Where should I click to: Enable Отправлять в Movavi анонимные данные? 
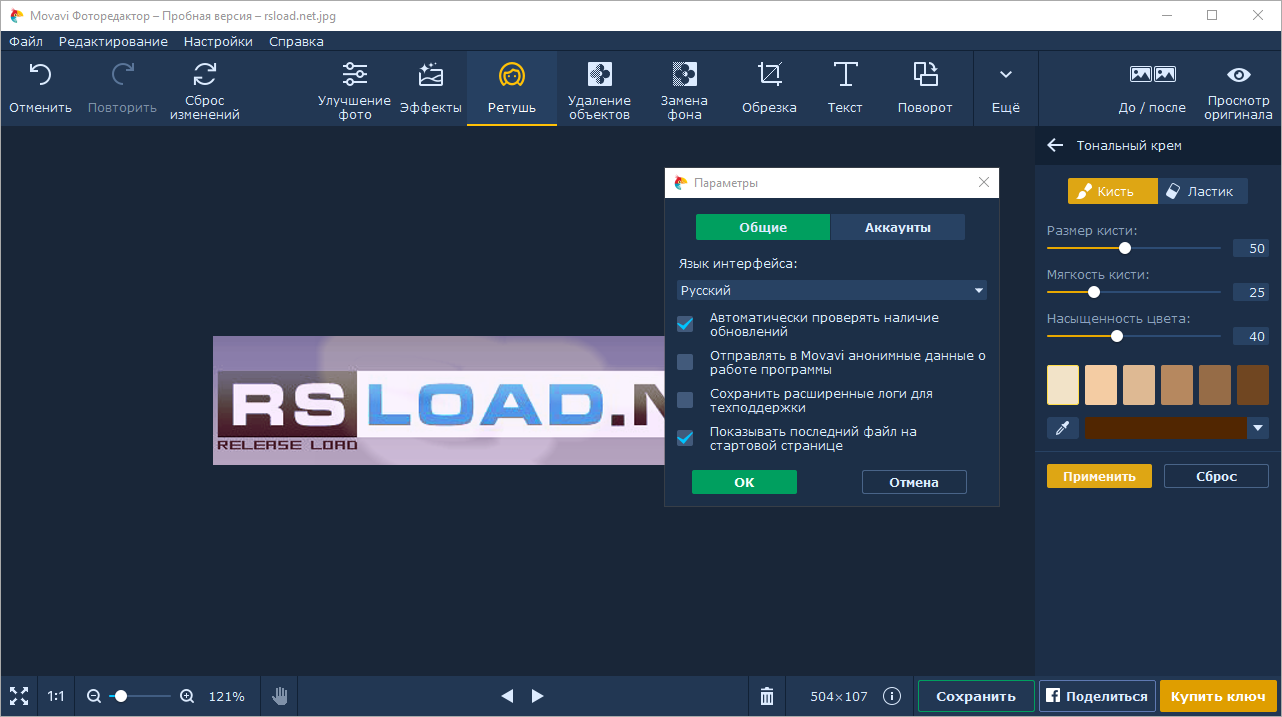coord(685,362)
